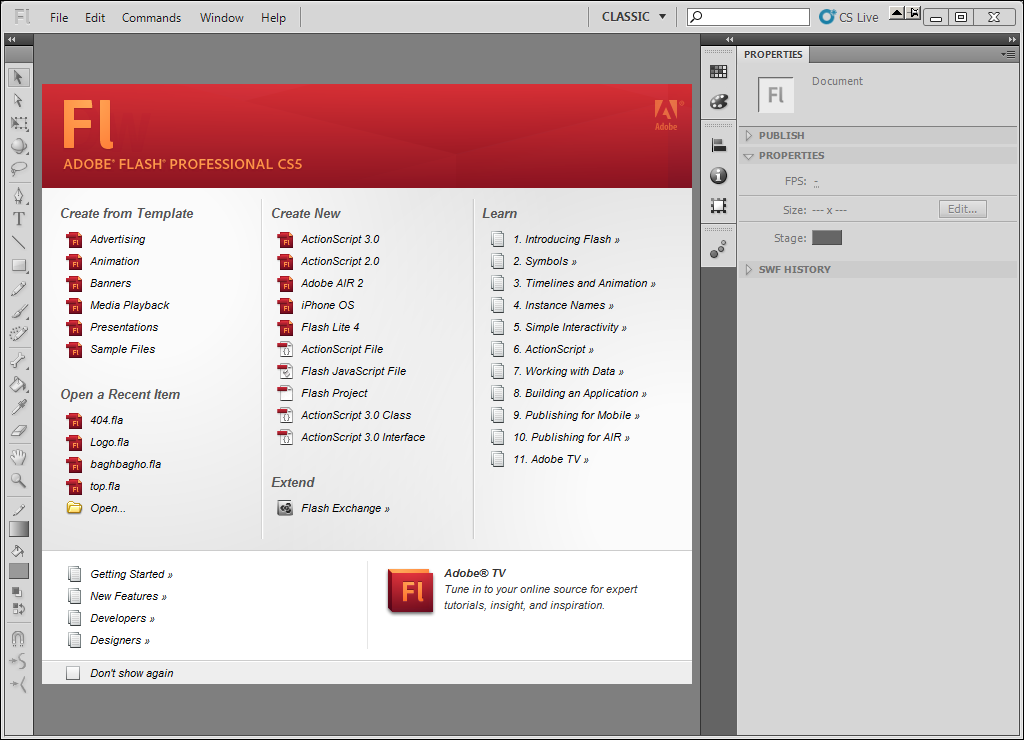This screenshot has width=1024, height=740.
Task: Open the toolbar stroke color swatch
Action: pyautogui.click(x=19, y=528)
